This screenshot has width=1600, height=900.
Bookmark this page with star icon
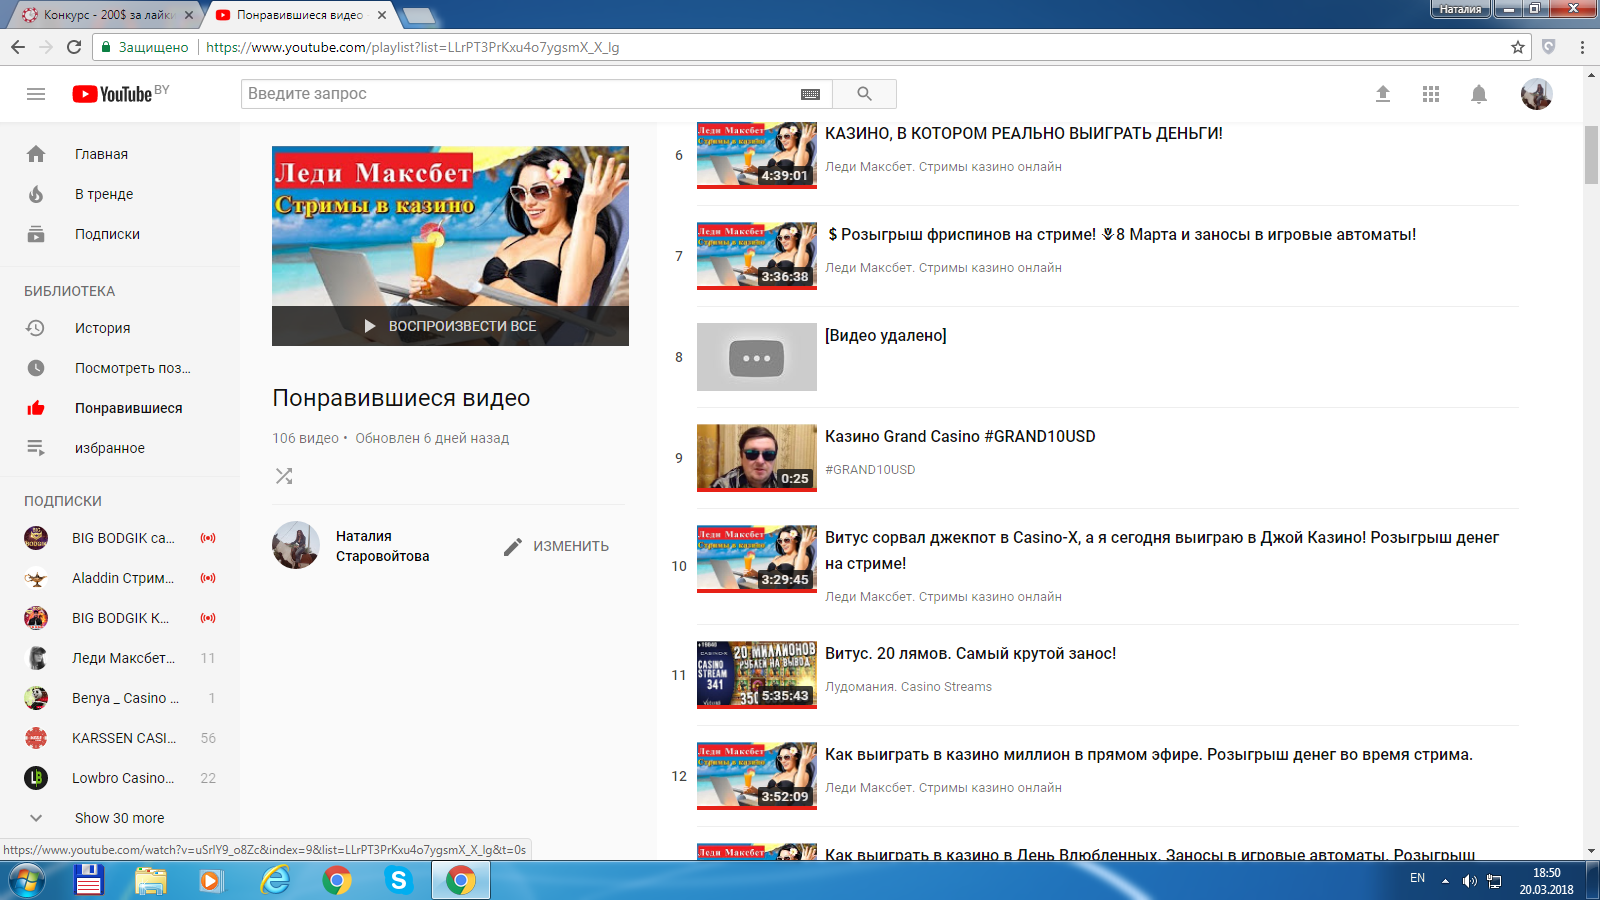[1517, 47]
